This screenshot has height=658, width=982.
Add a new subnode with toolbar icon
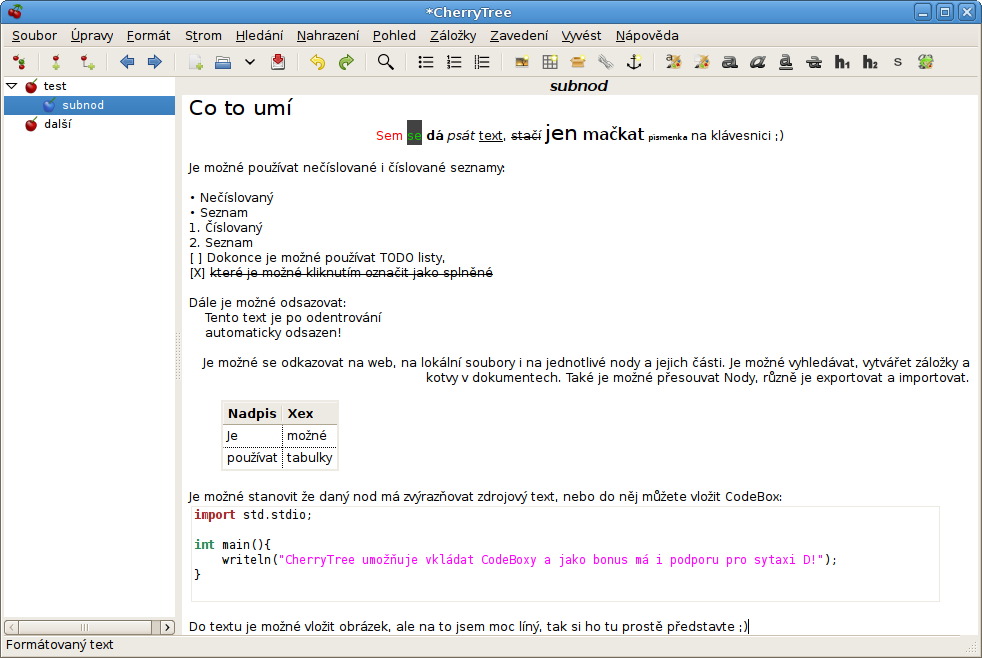pyautogui.click(x=87, y=62)
